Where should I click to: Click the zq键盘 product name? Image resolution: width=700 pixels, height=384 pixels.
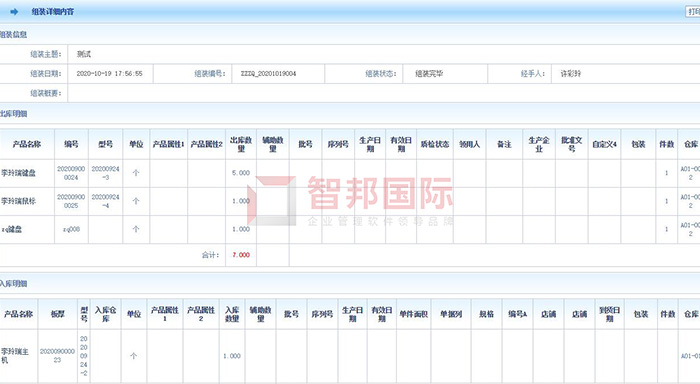click(x=12, y=230)
